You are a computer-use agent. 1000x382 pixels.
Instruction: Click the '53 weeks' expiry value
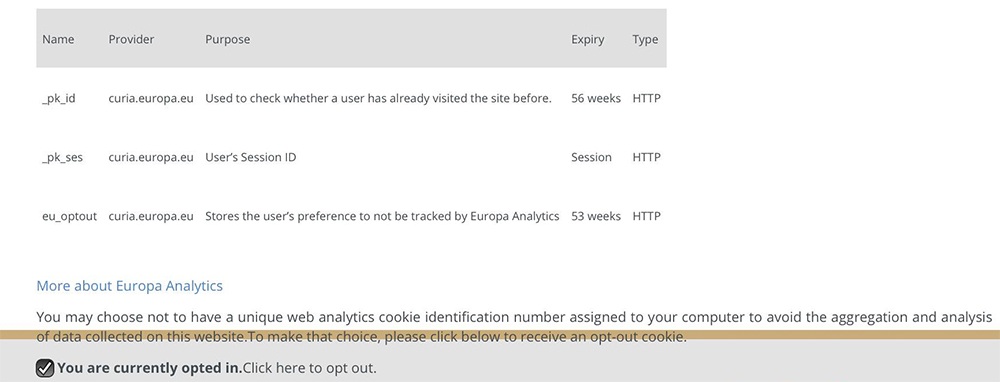coord(596,216)
